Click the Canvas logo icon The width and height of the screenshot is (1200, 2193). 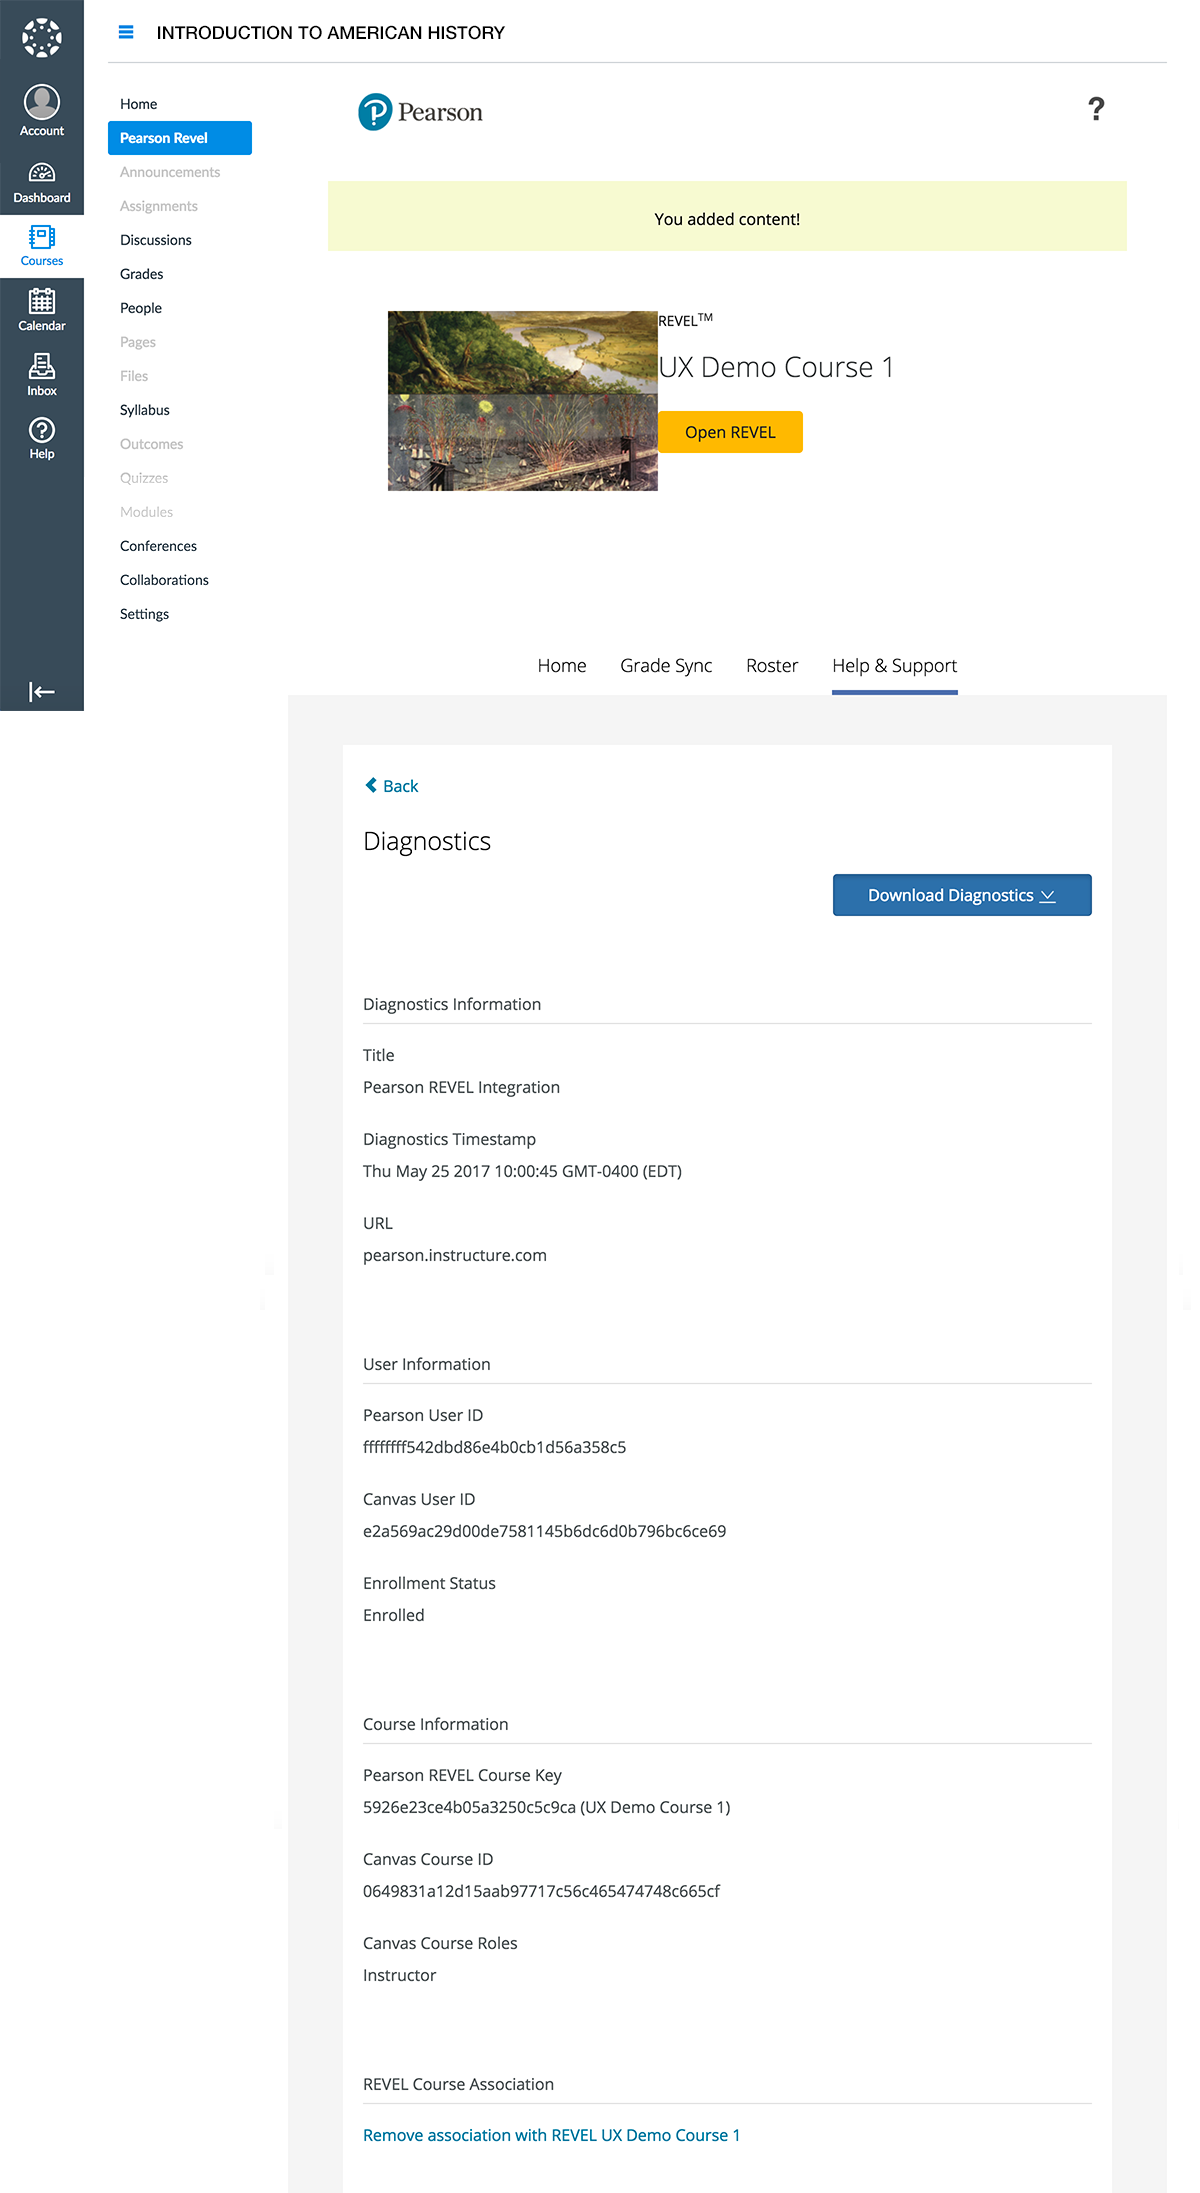pyautogui.click(x=42, y=38)
